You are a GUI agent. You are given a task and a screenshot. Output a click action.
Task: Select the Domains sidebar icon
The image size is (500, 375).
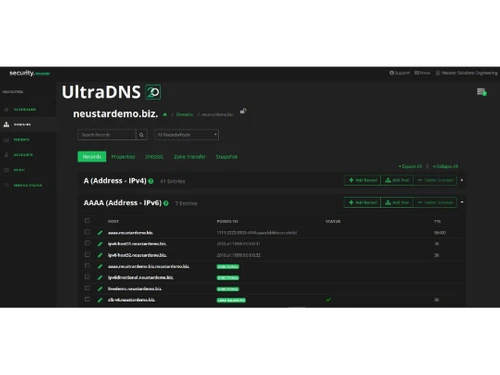click(6, 124)
